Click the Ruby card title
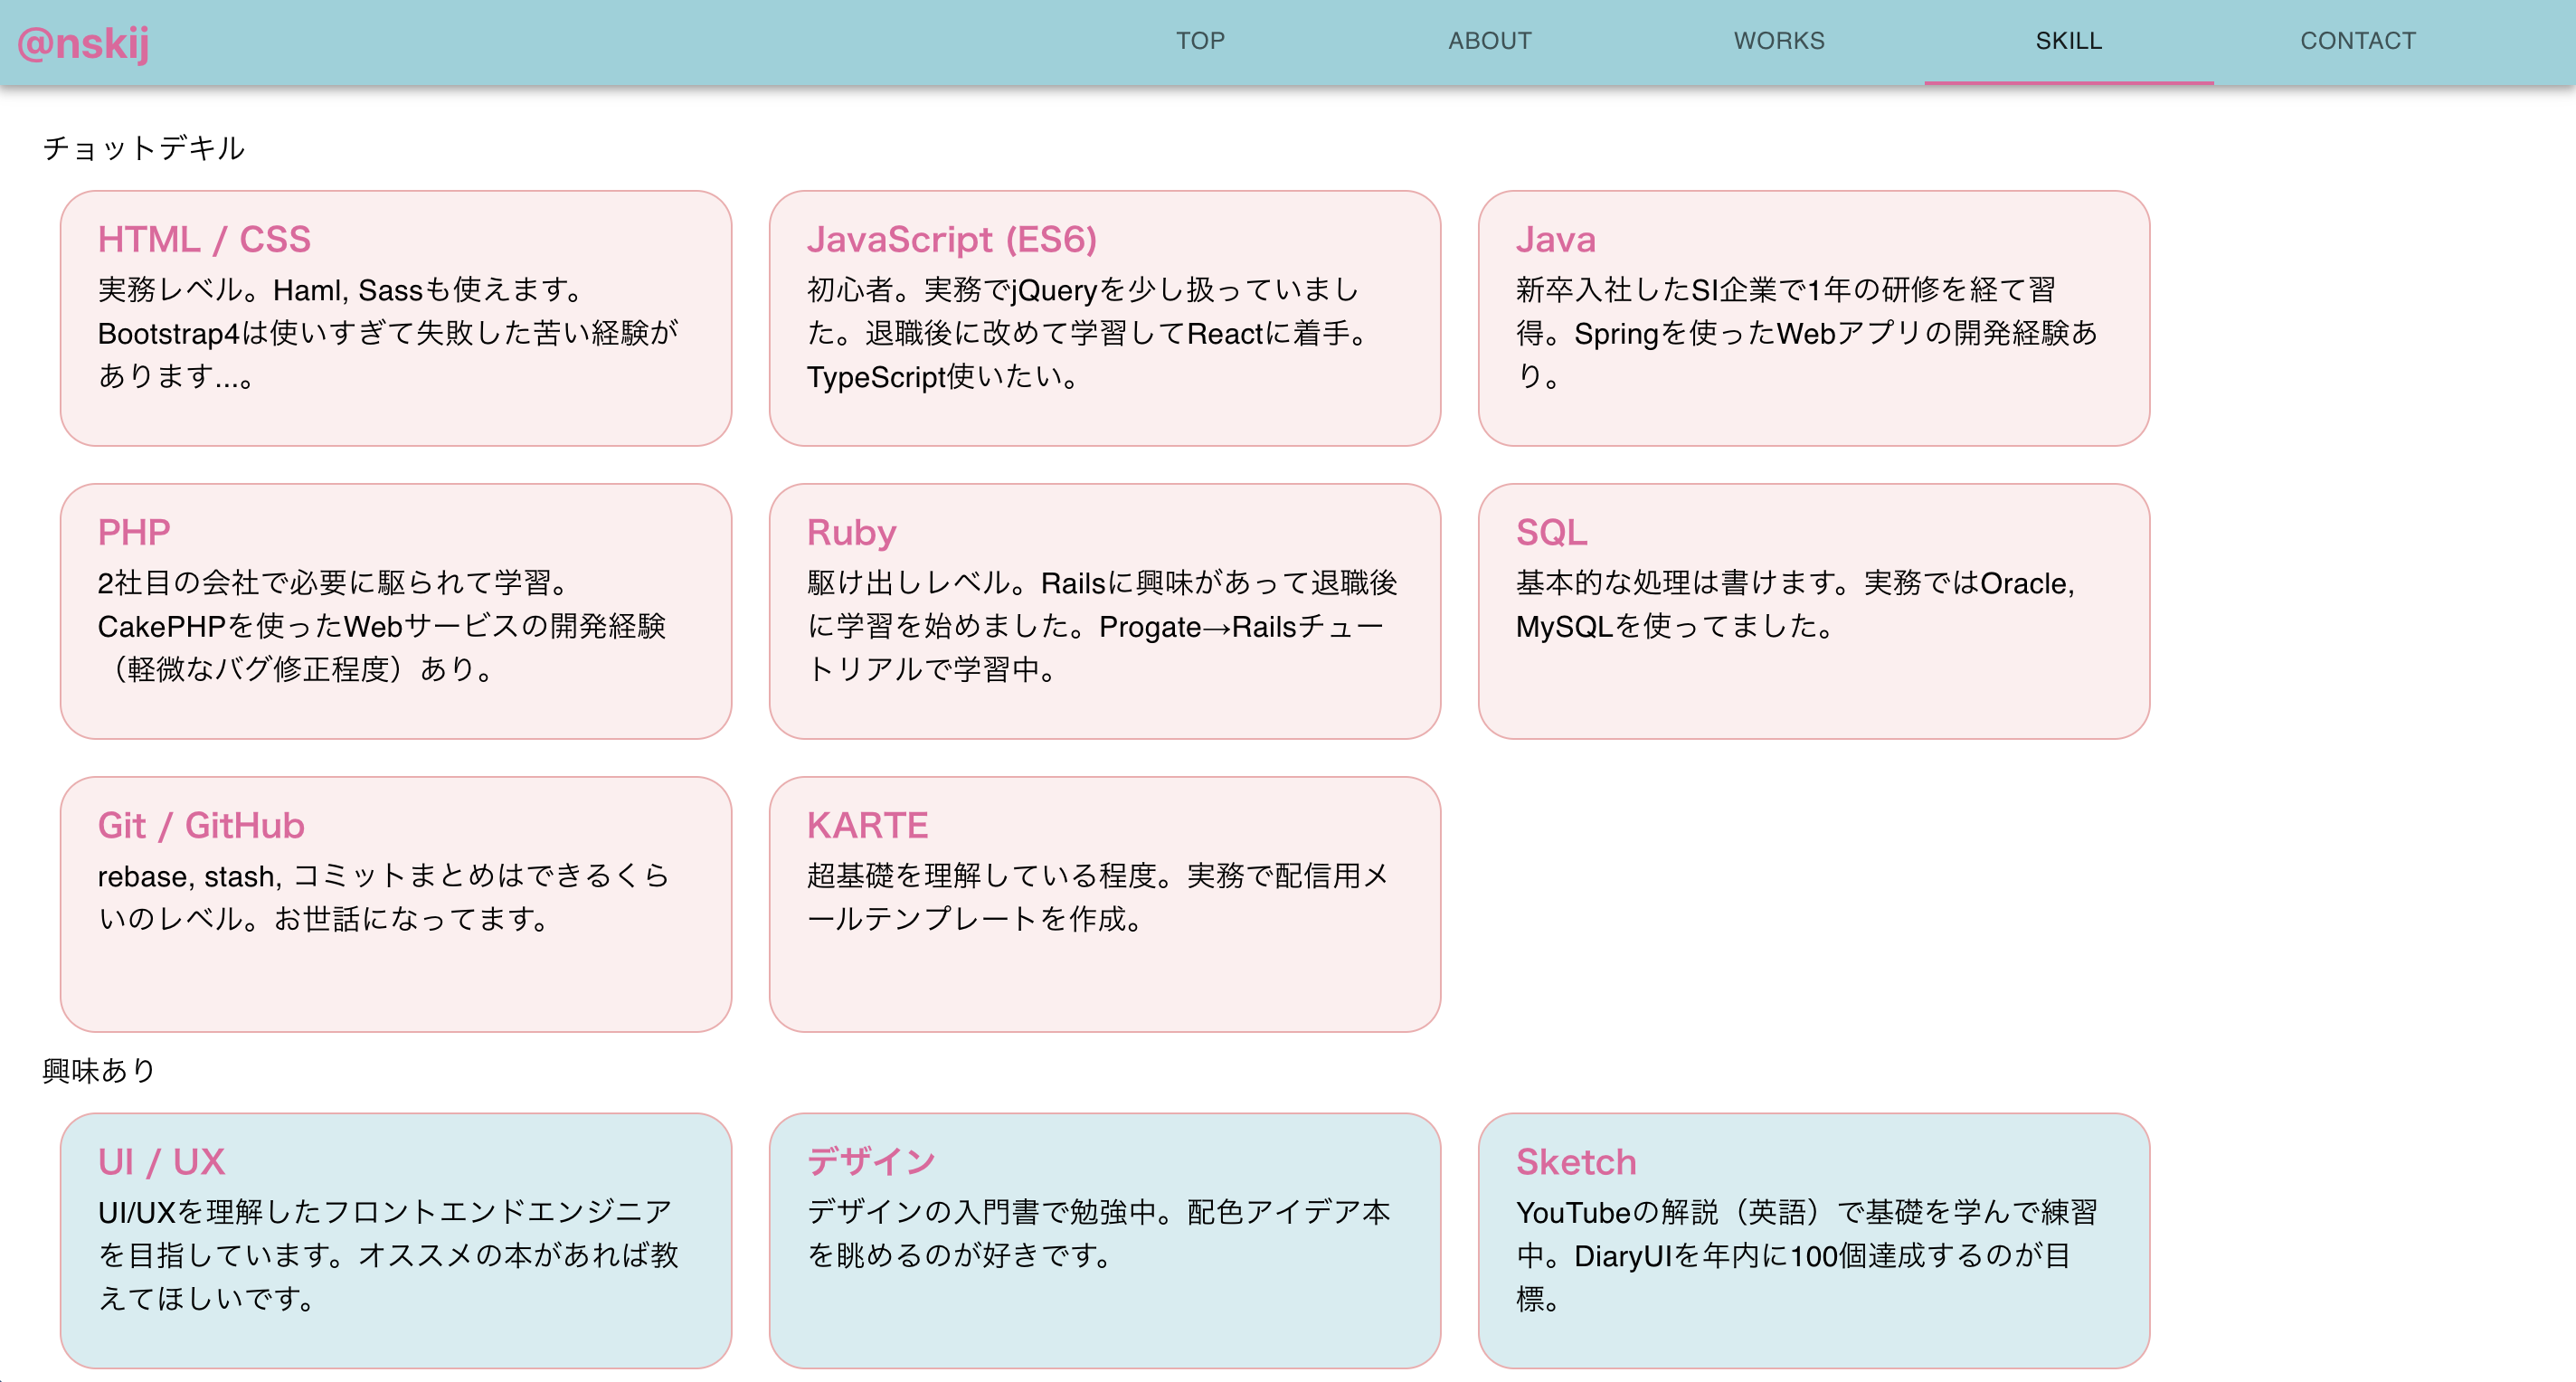This screenshot has width=2576, height=1382. click(851, 532)
